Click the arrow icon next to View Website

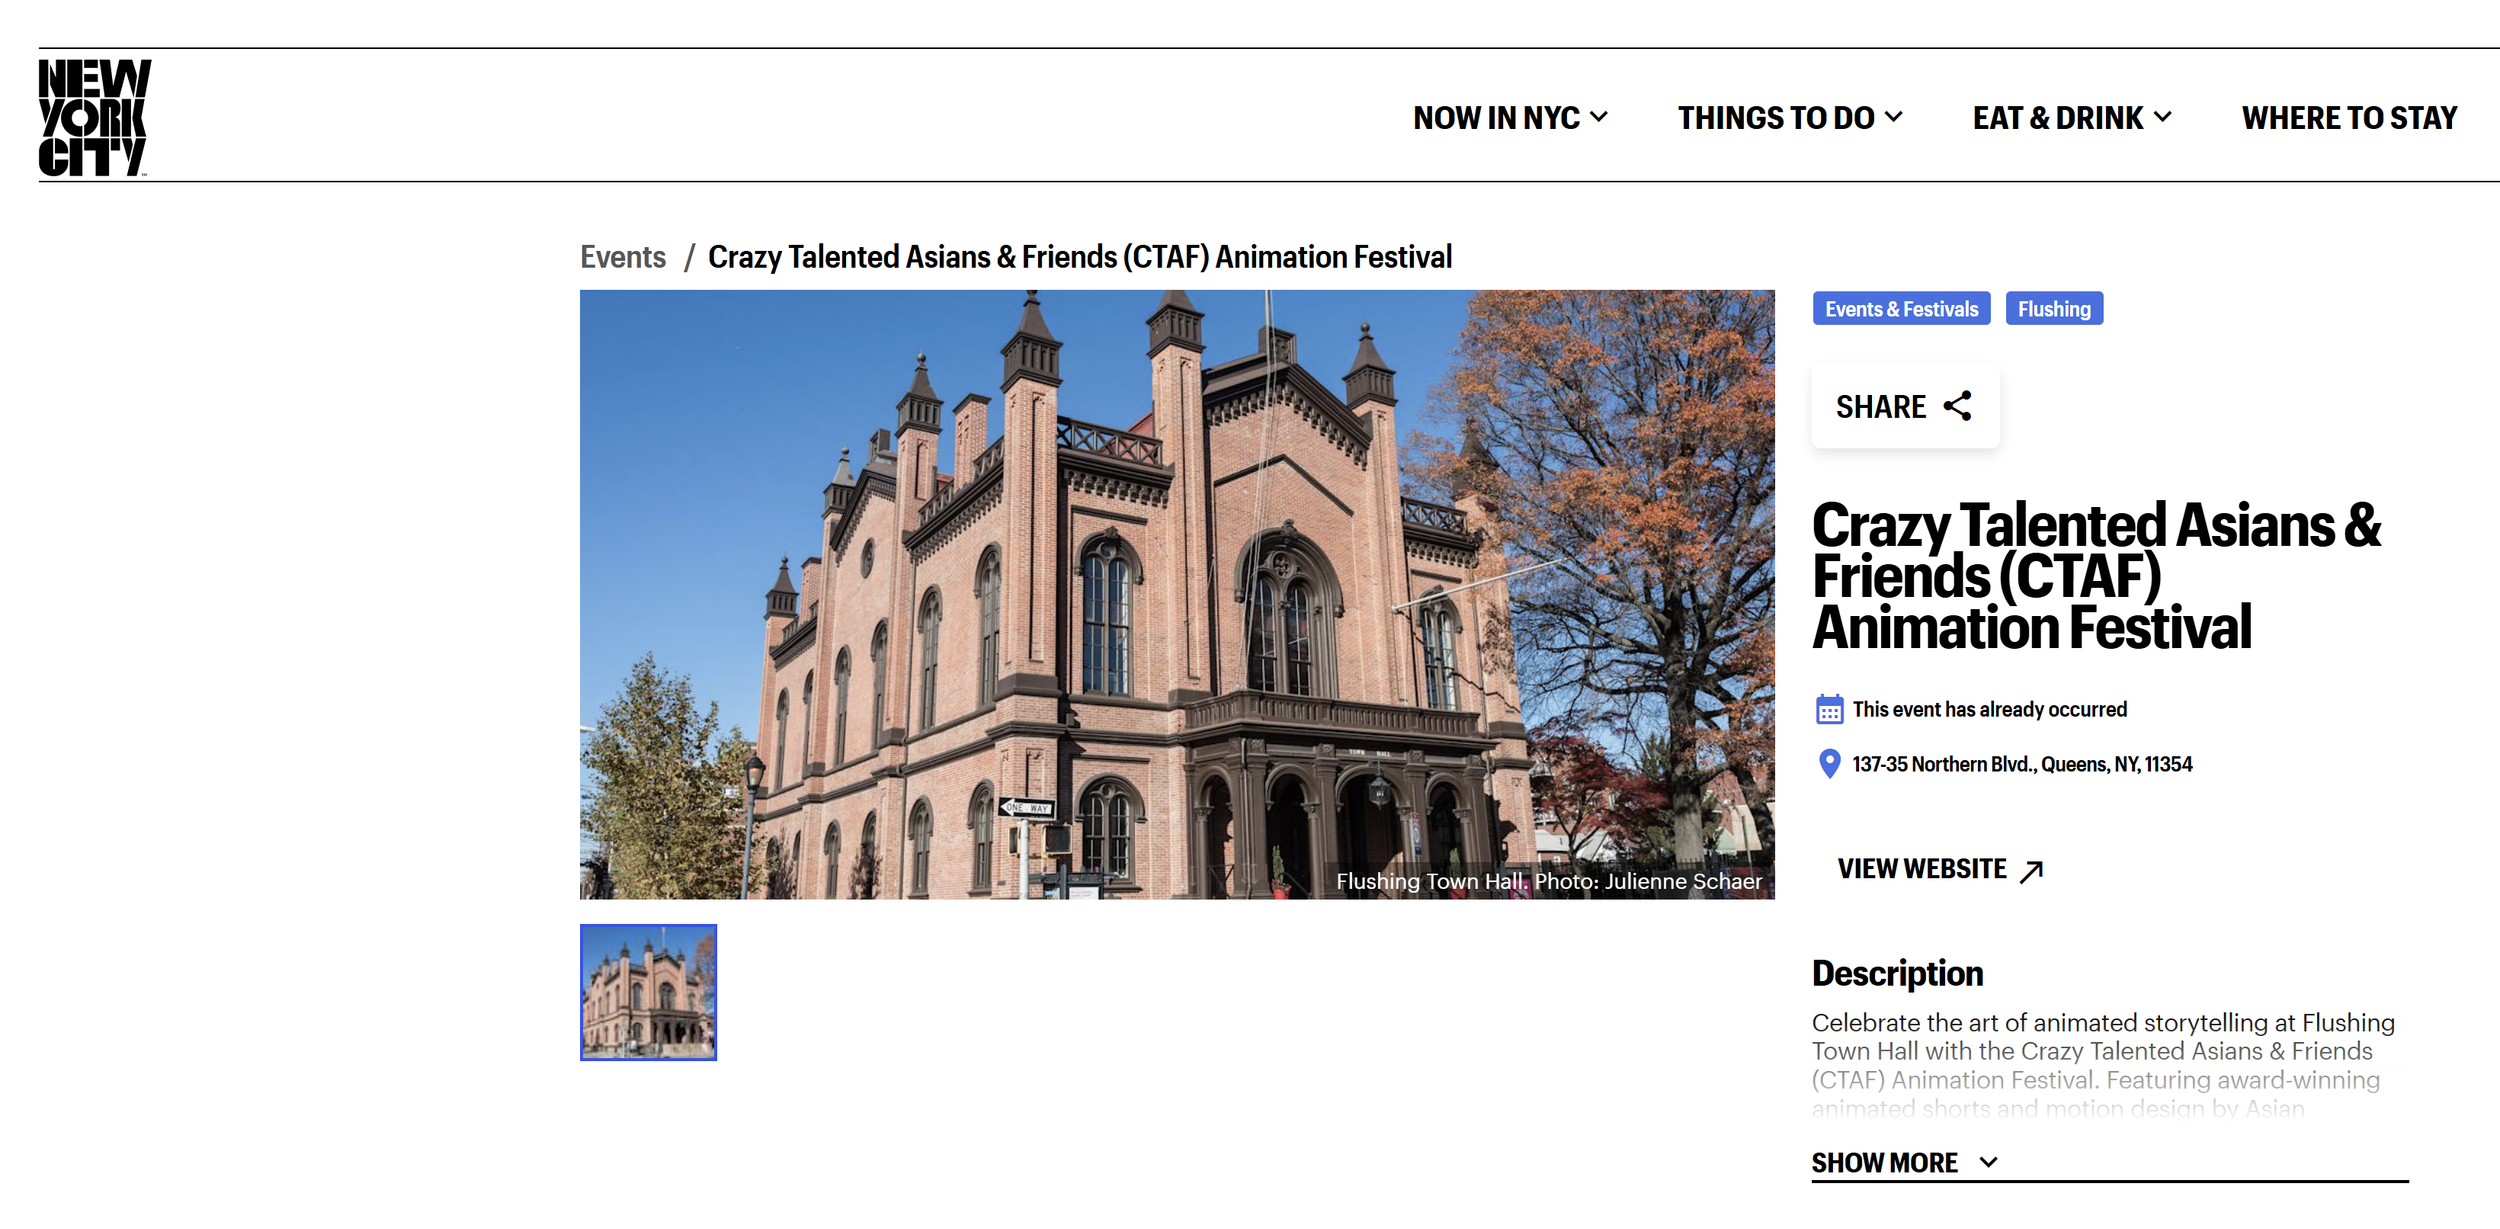pyautogui.click(x=2031, y=871)
